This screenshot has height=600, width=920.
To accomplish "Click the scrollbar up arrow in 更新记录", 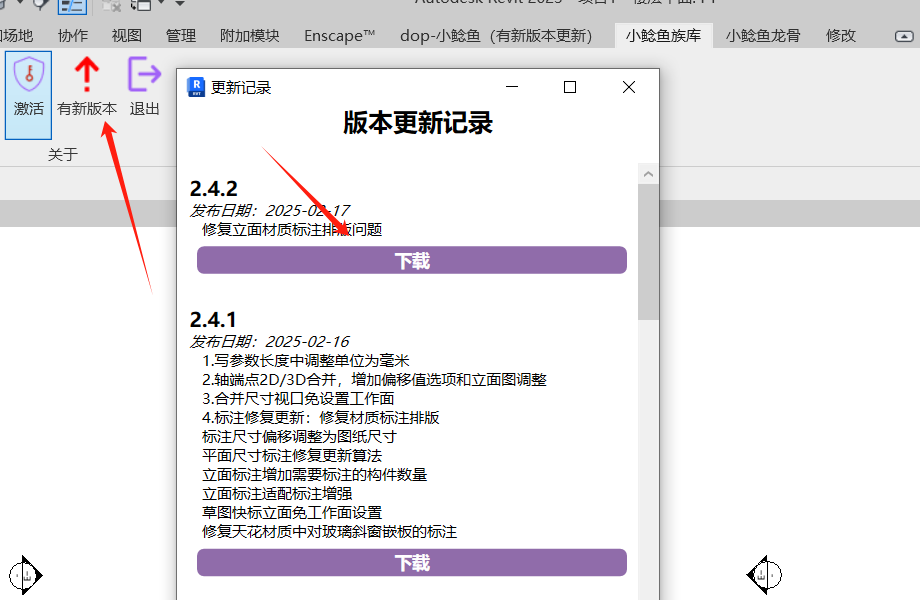I will (x=648, y=174).
